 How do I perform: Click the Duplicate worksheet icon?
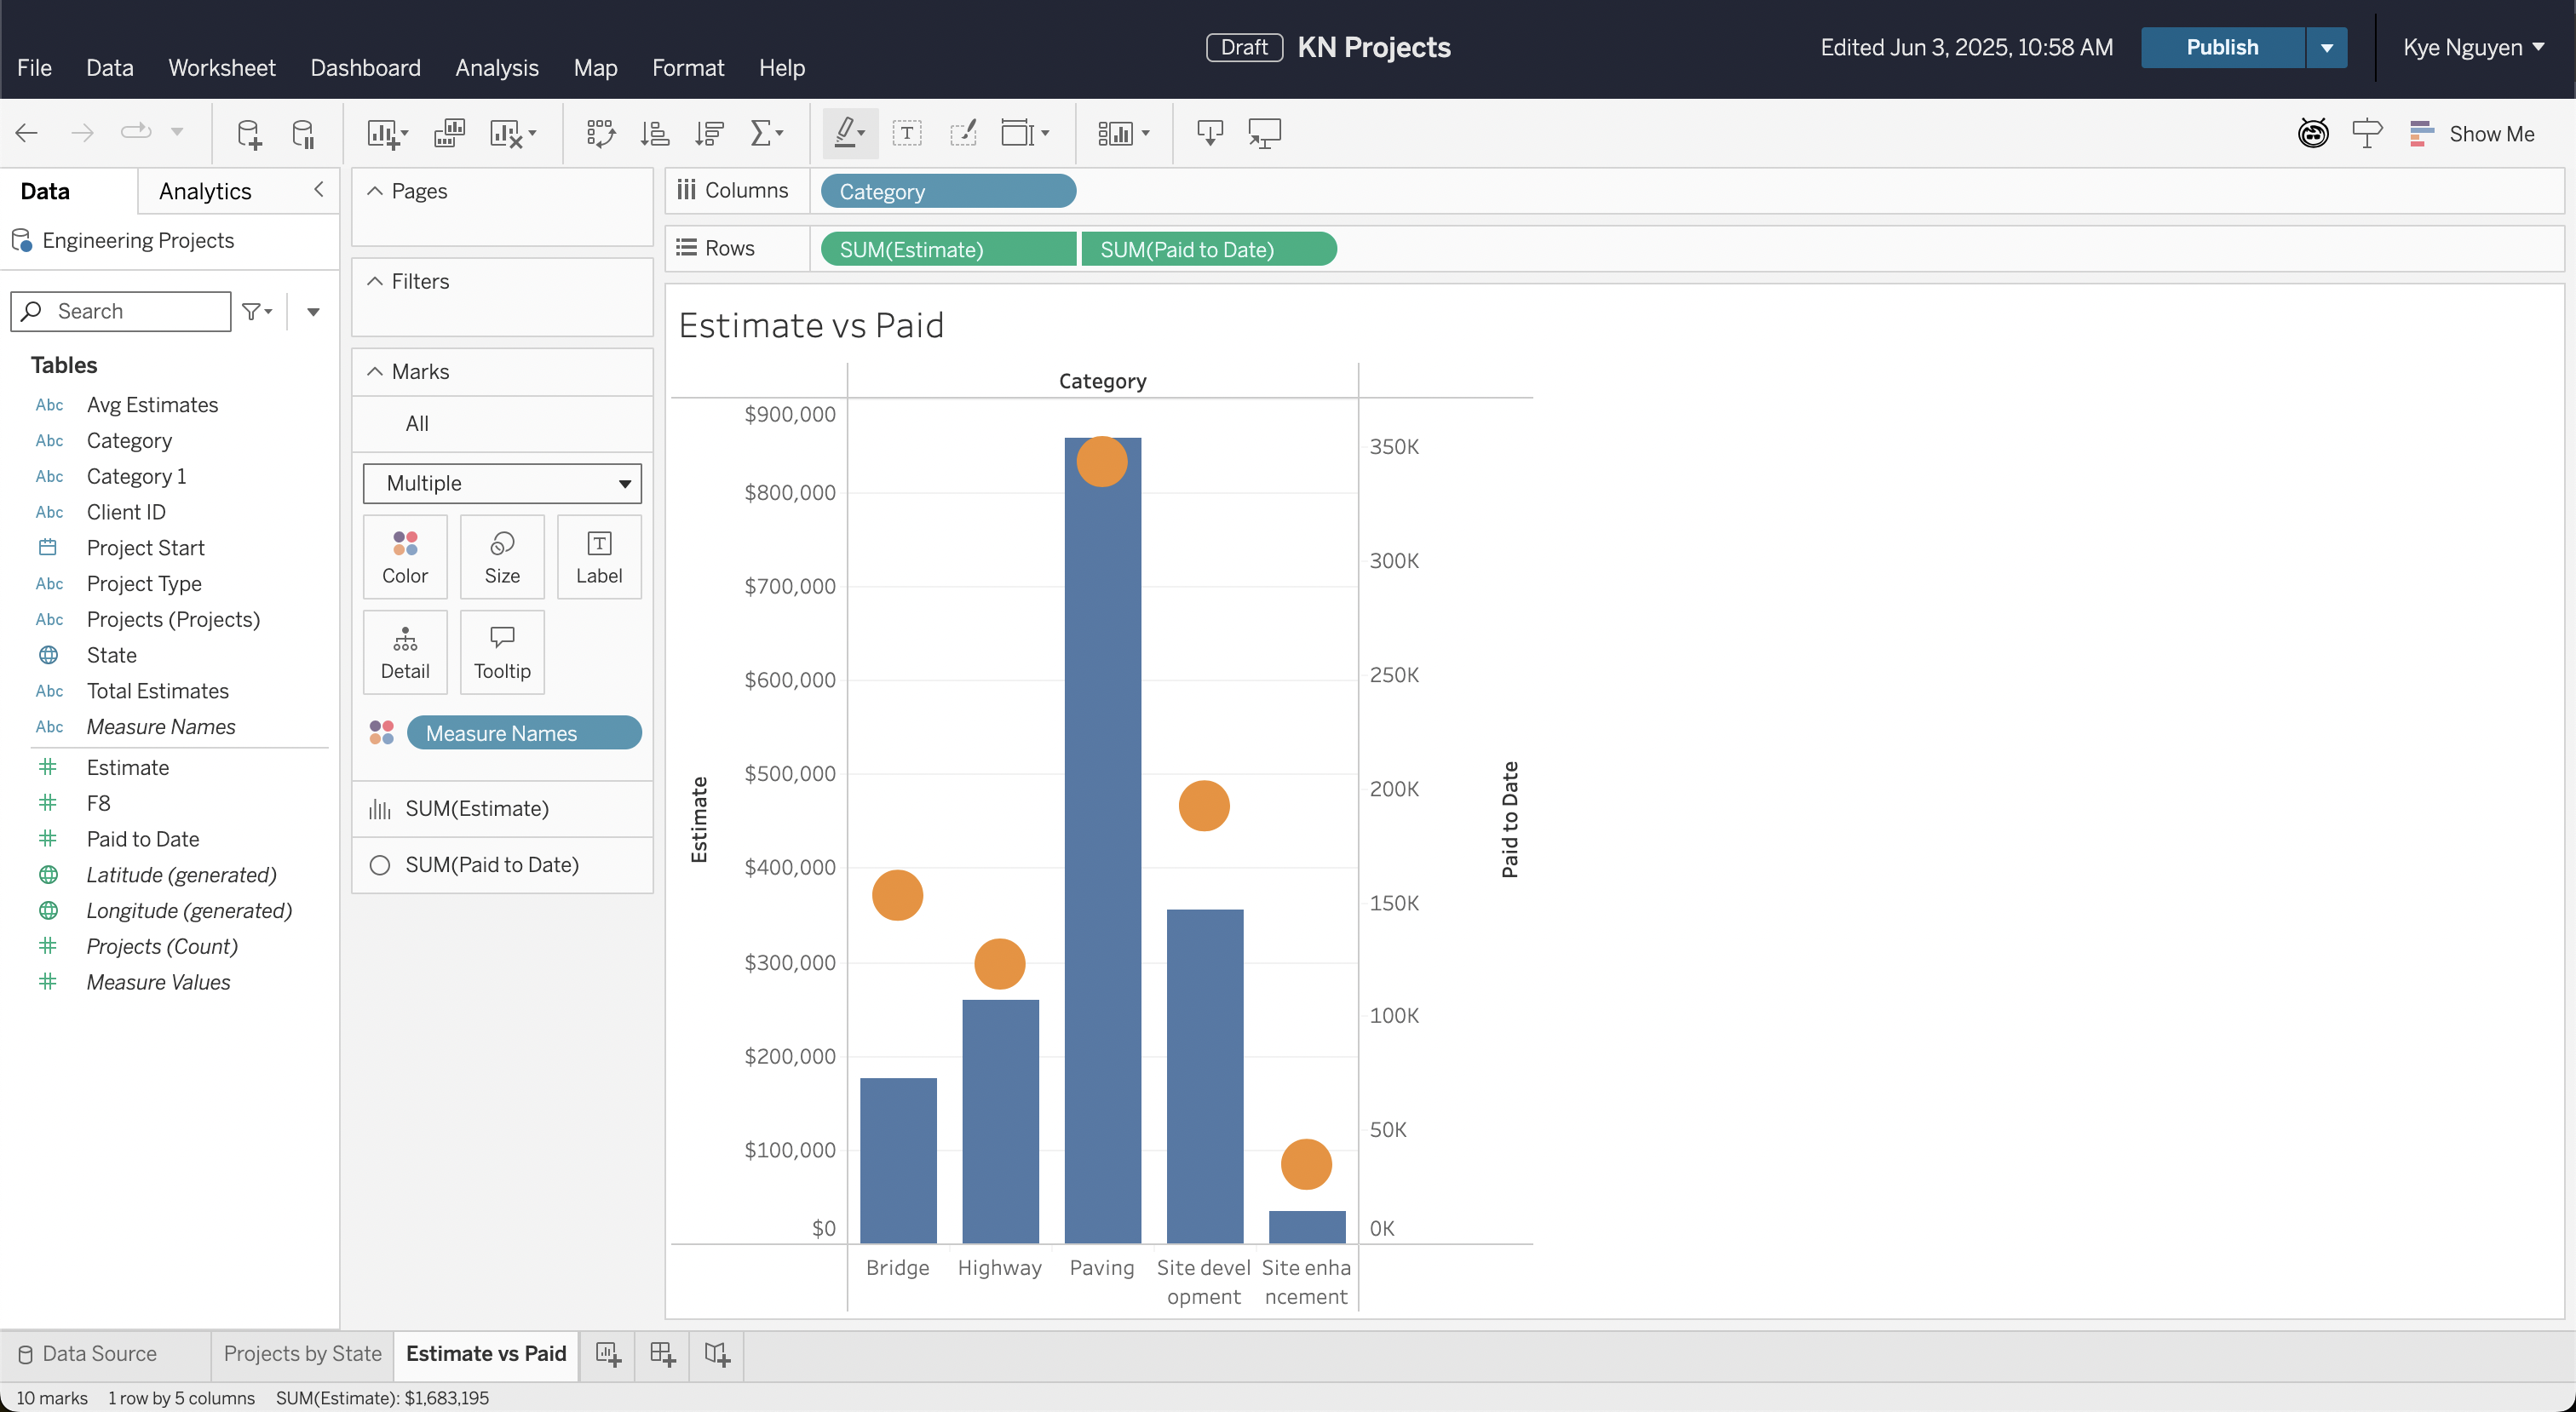449,133
